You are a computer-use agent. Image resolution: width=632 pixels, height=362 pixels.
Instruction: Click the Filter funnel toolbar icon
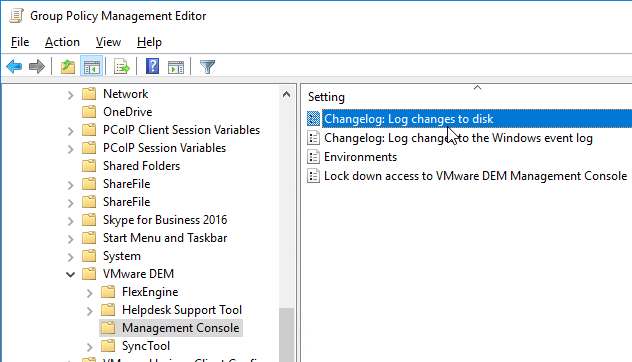tap(207, 67)
